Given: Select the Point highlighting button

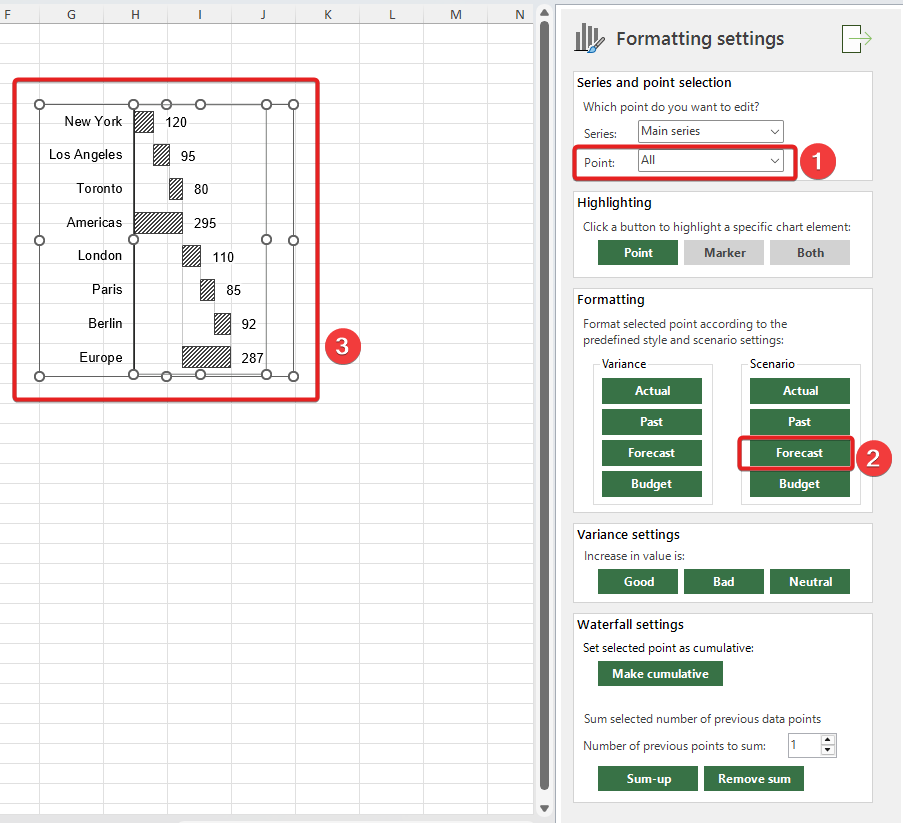Looking at the screenshot, I should (x=637, y=253).
